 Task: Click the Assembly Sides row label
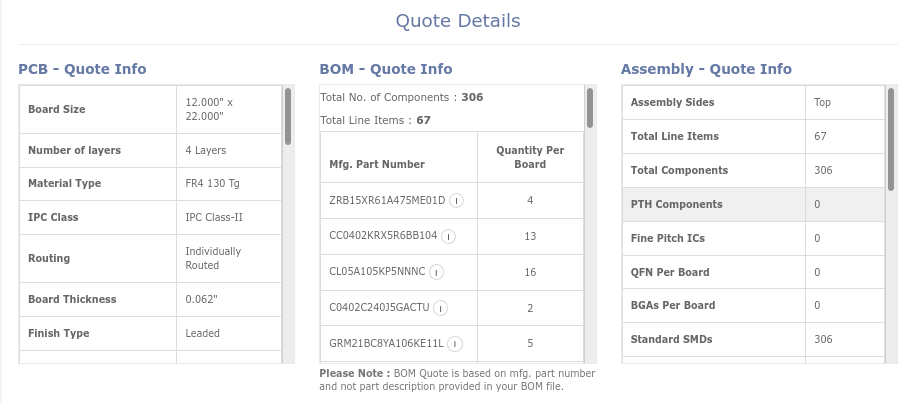(x=672, y=102)
